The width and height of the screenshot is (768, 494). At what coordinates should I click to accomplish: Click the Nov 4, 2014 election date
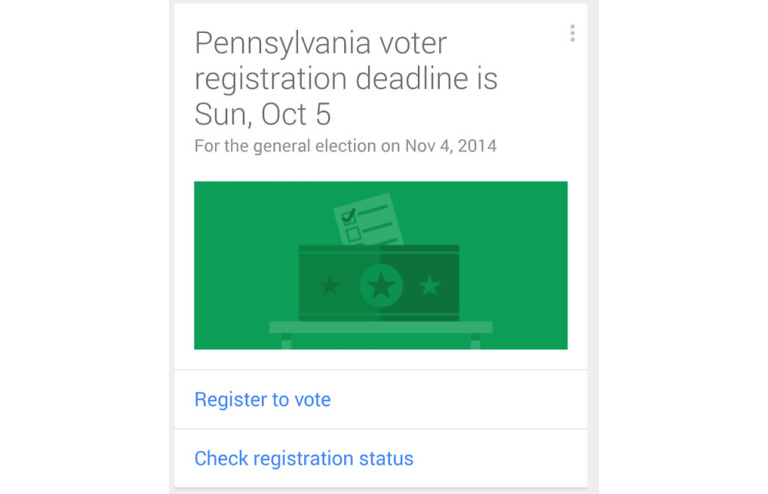pyautogui.click(x=451, y=146)
